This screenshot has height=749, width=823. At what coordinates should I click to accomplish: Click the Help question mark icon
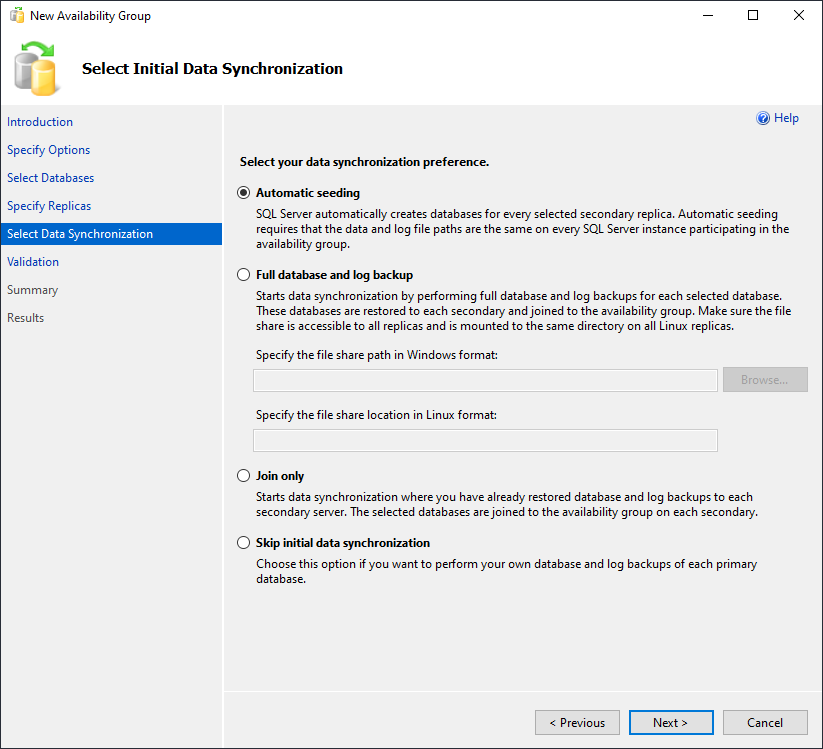pos(763,118)
